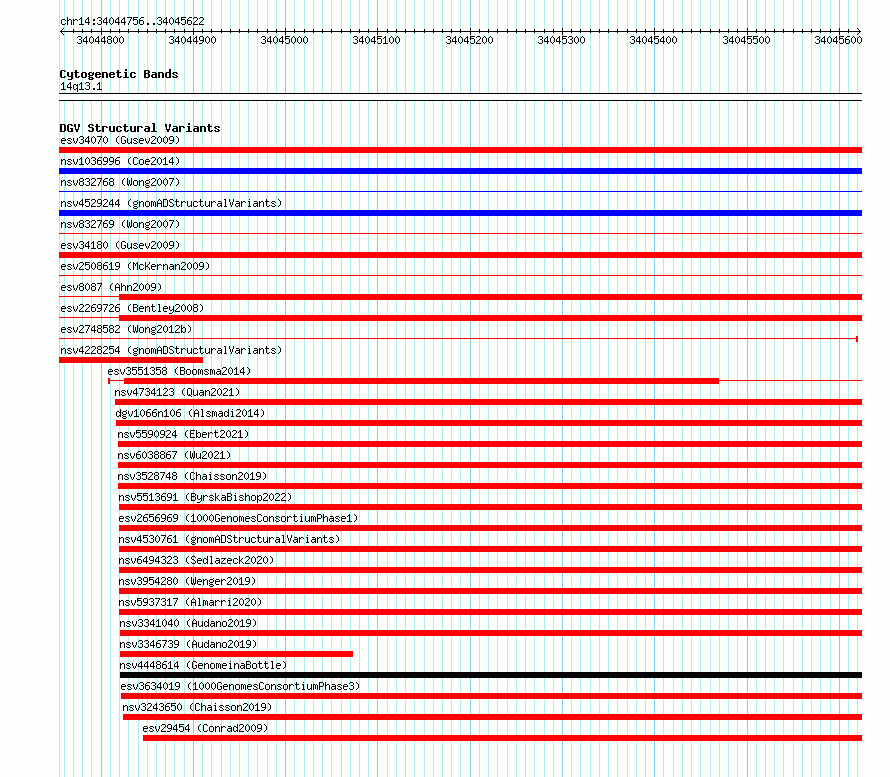
Task: Click ruler position 34045100
Action: [x=376, y=40]
